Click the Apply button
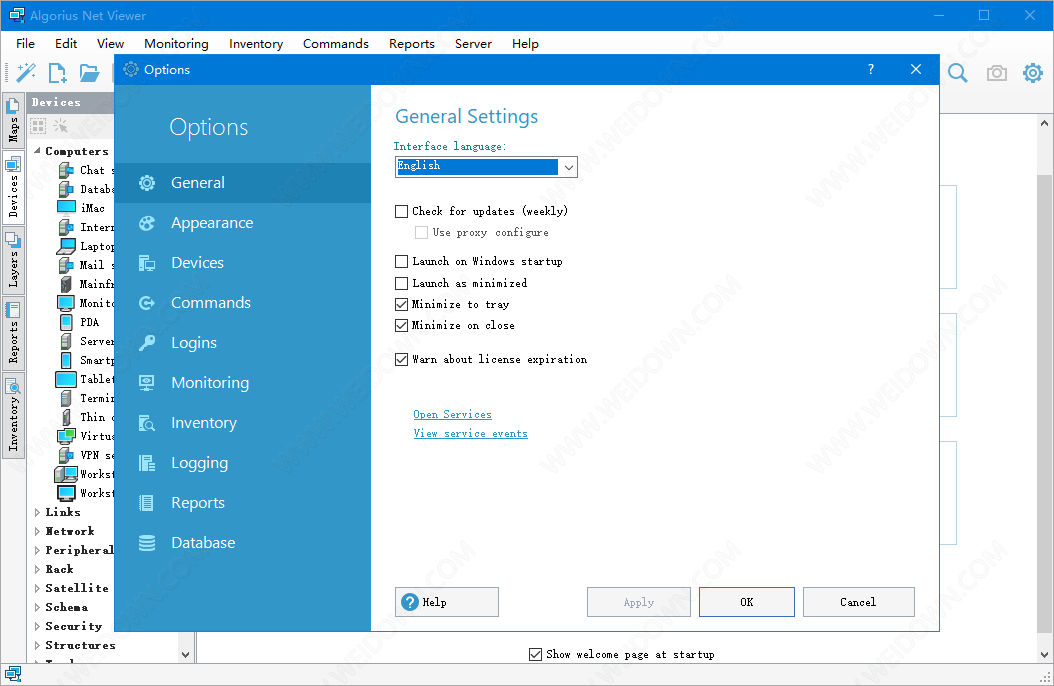Viewport: 1054px width, 686px height. point(639,602)
